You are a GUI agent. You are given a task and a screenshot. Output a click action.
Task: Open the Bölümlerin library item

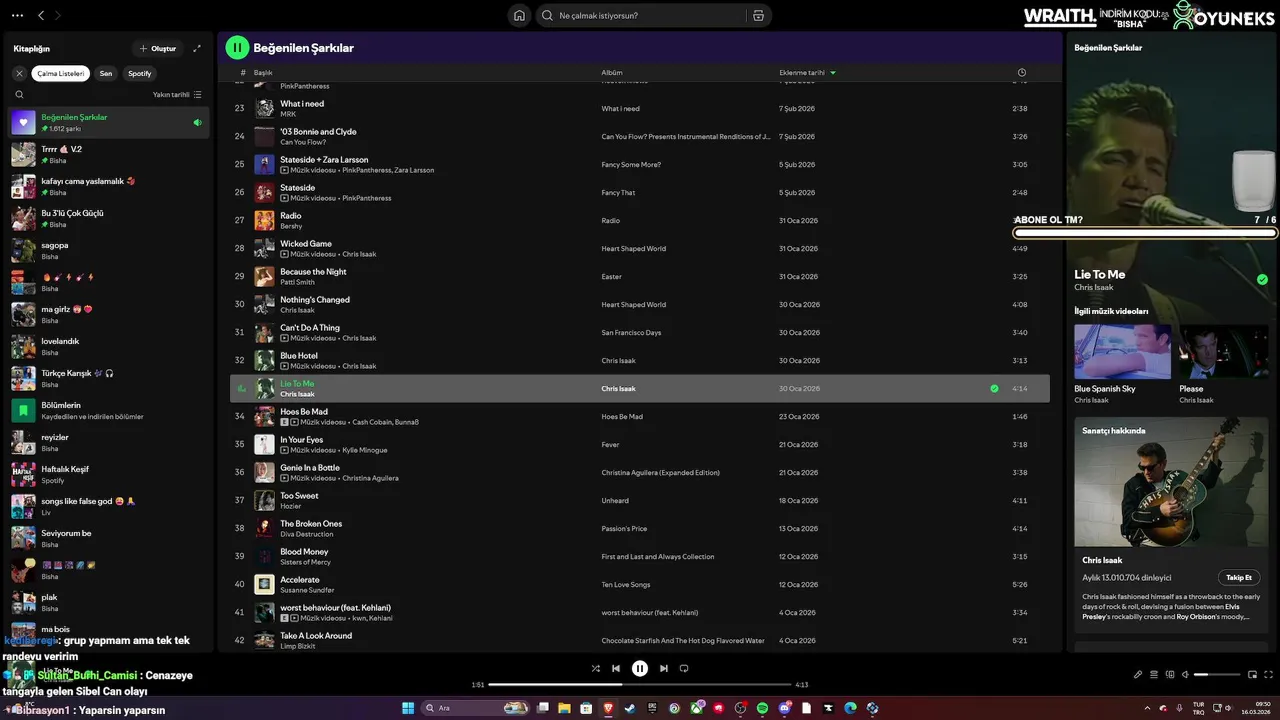click(108, 410)
